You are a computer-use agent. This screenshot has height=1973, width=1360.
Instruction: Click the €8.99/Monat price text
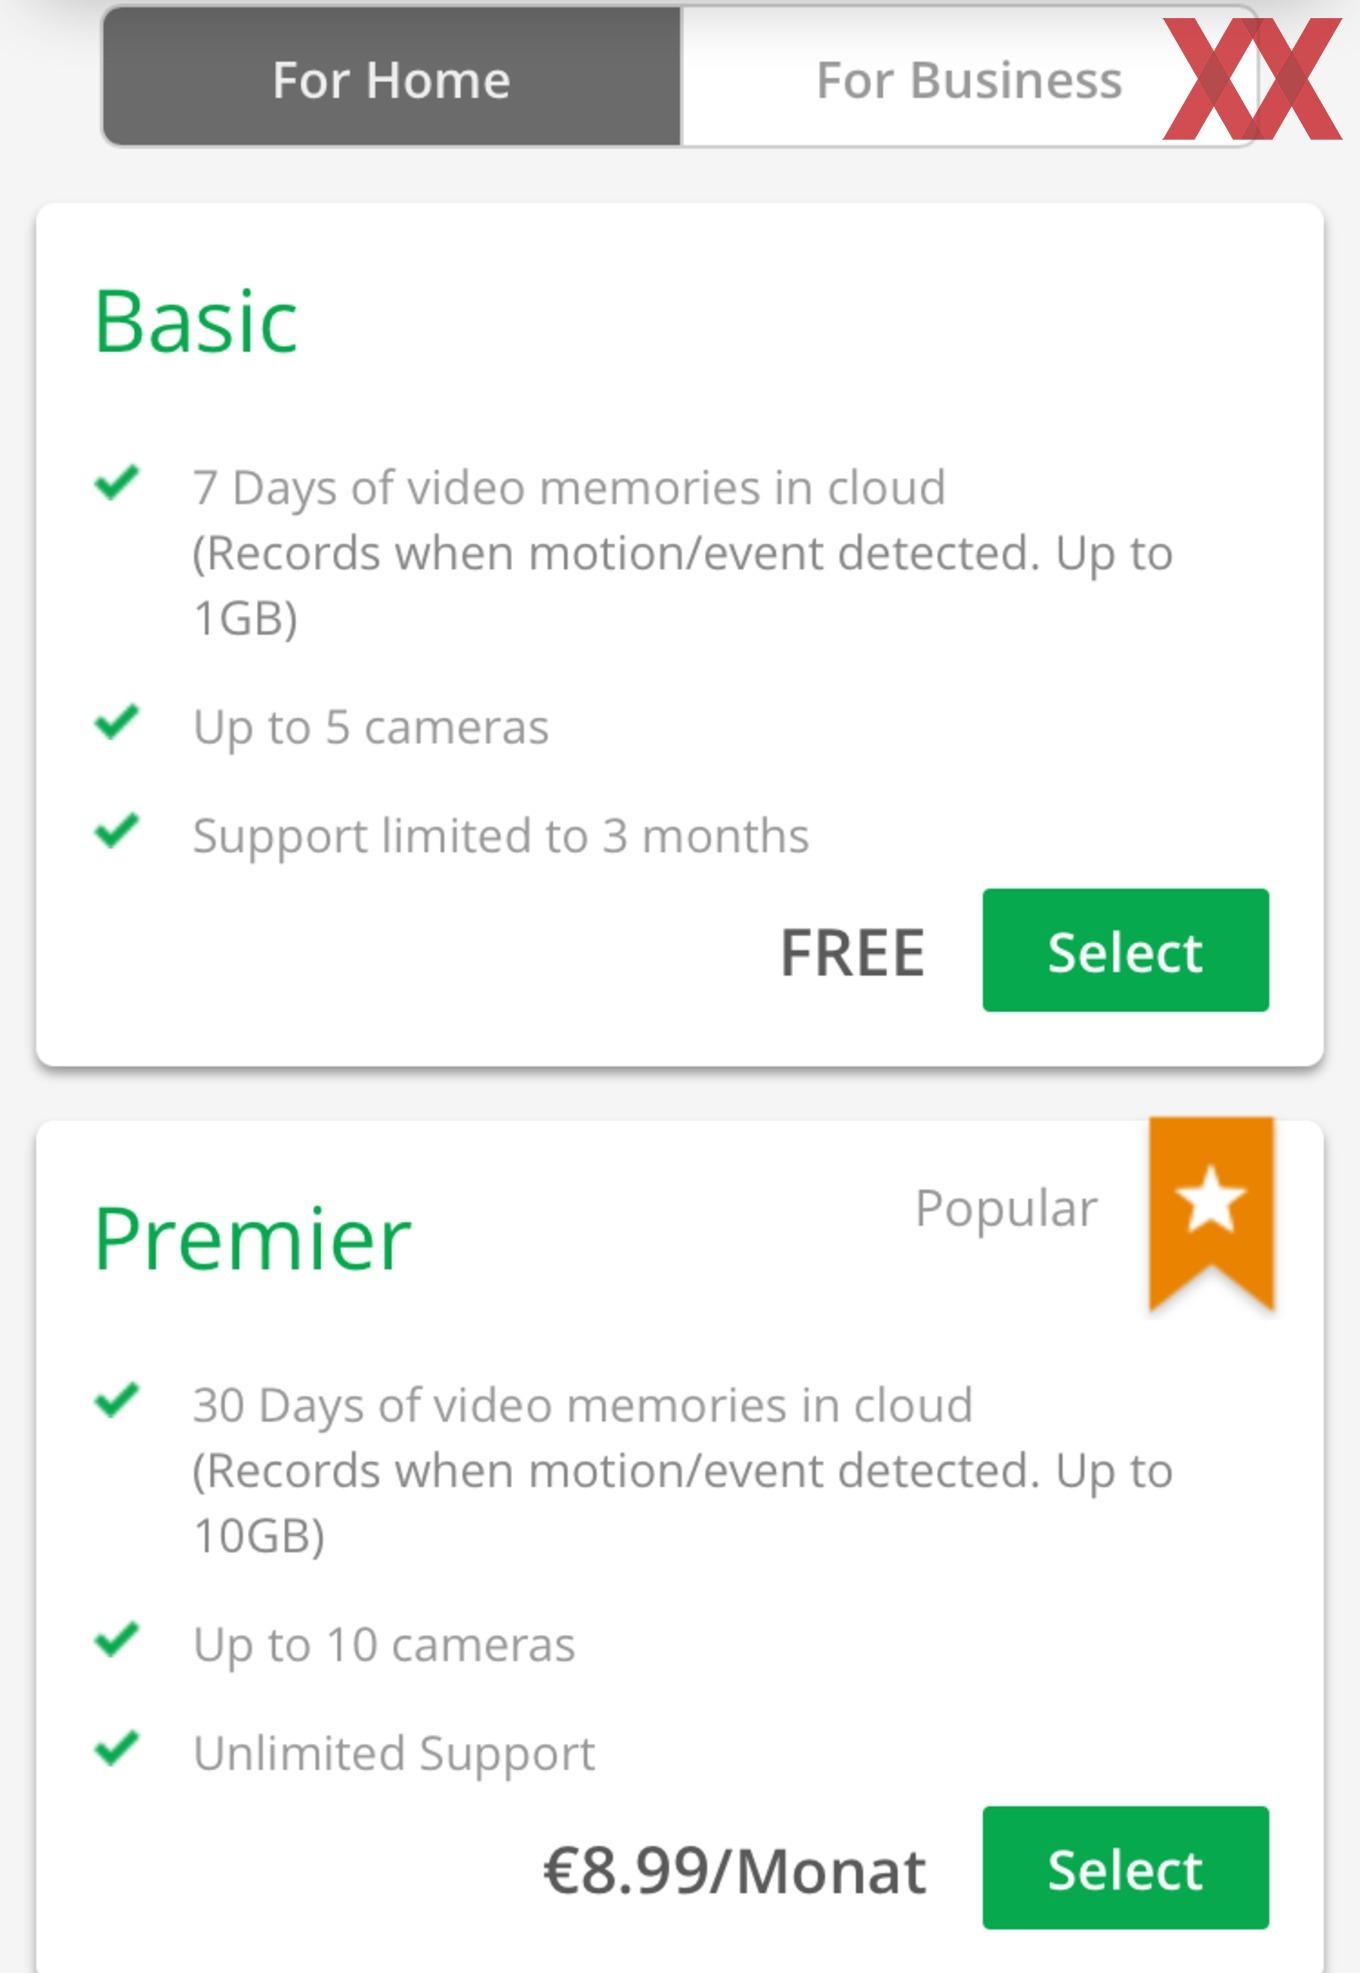click(734, 1871)
